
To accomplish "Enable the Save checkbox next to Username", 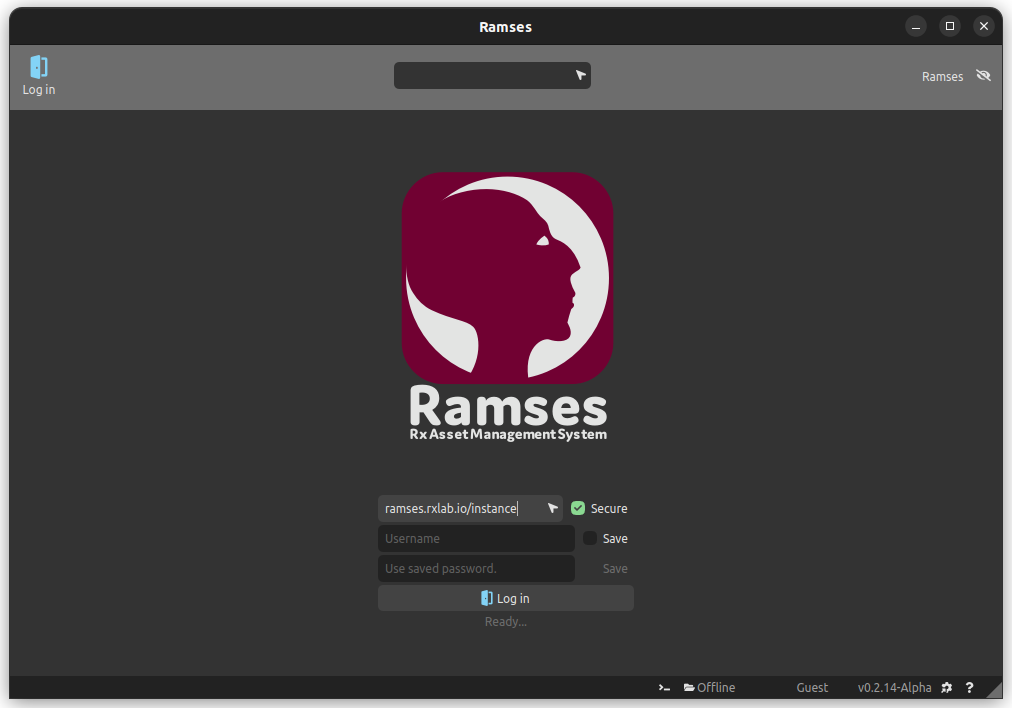I will [590, 538].
